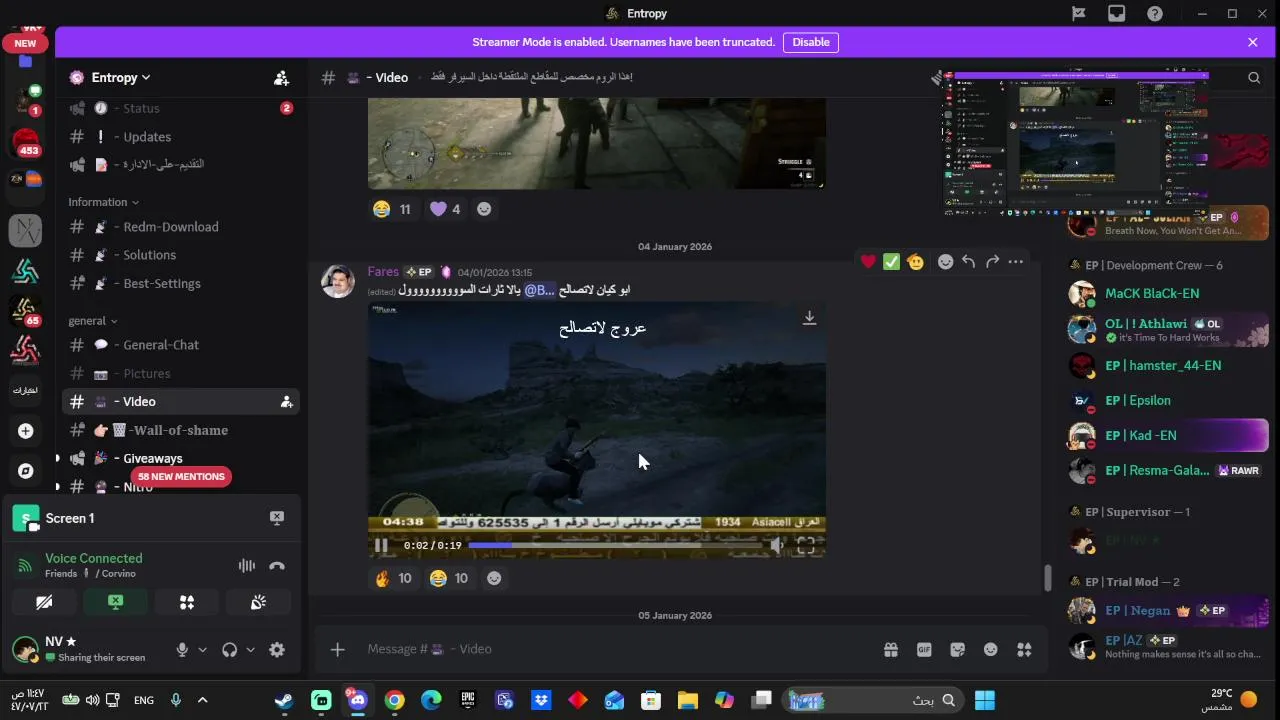
Task: Toggle screen share button
Action: coord(116,602)
